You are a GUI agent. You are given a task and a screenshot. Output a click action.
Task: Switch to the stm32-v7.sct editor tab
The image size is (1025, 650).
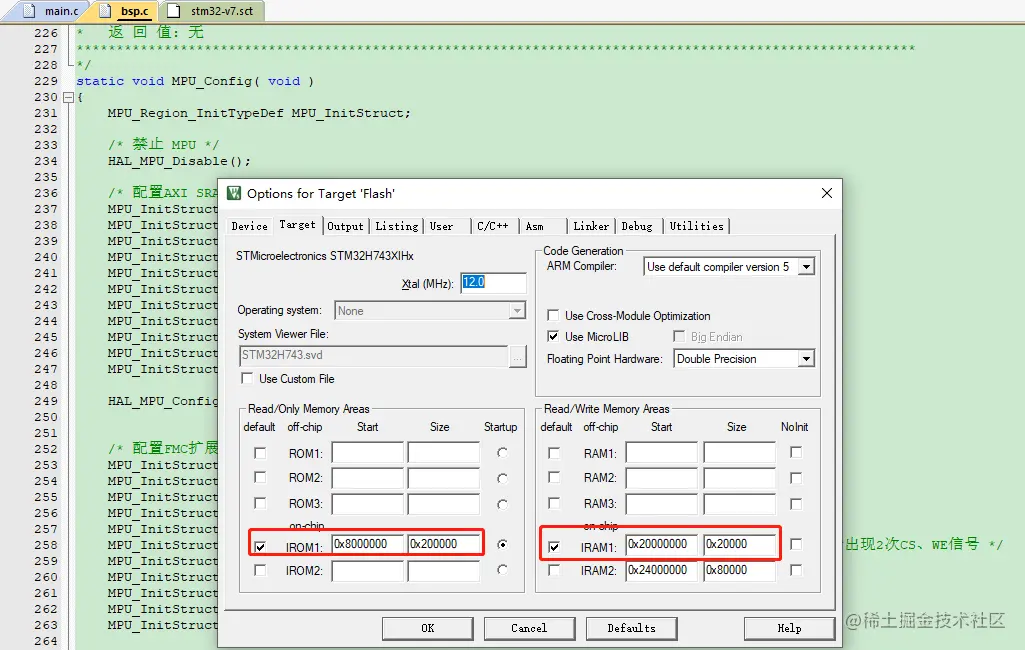(214, 11)
